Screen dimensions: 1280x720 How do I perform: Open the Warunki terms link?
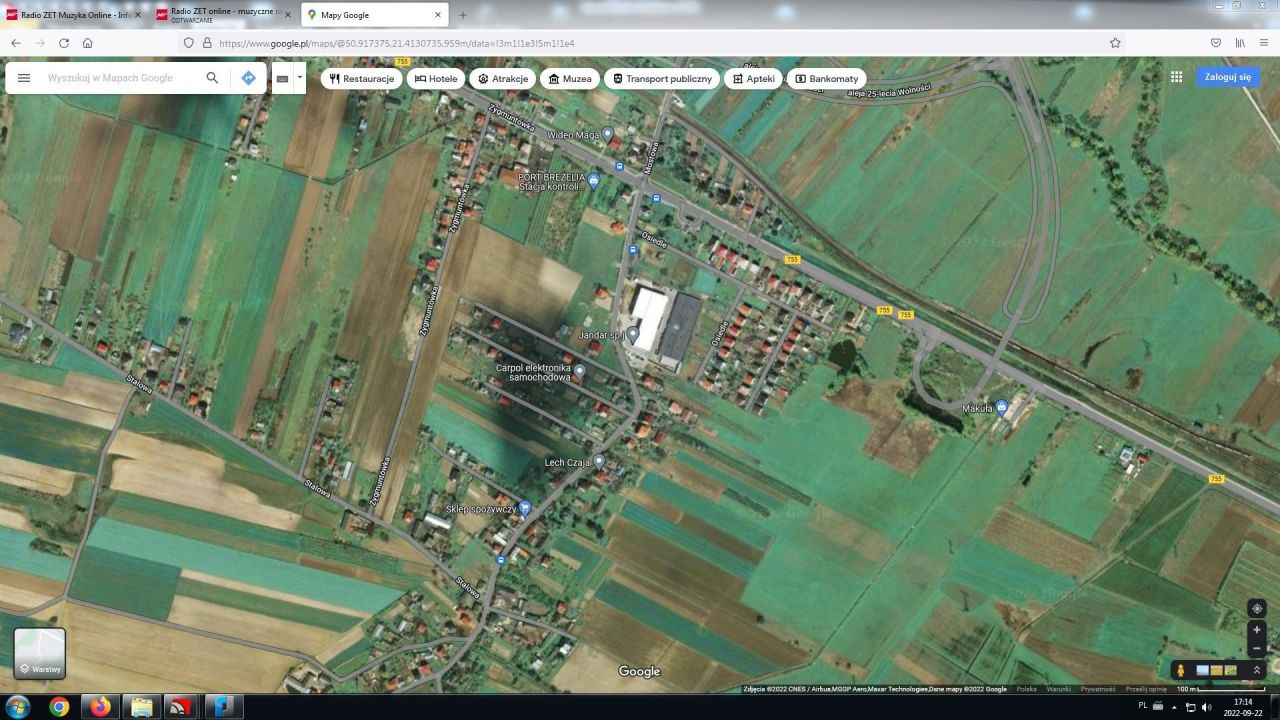(x=1059, y=689)
